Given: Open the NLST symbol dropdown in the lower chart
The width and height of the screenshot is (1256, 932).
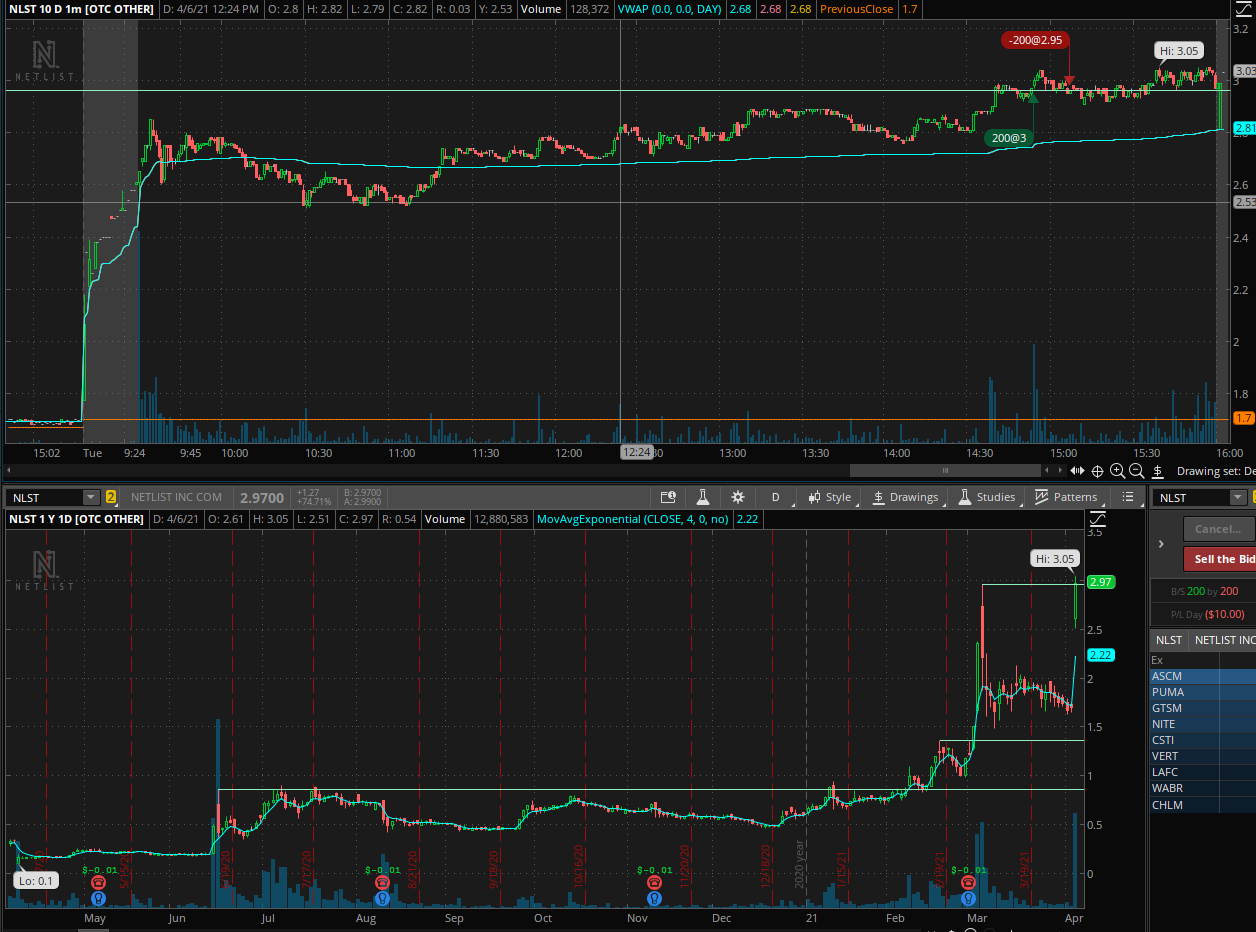Looking at the screenshot, I should (x=91, y=497).
